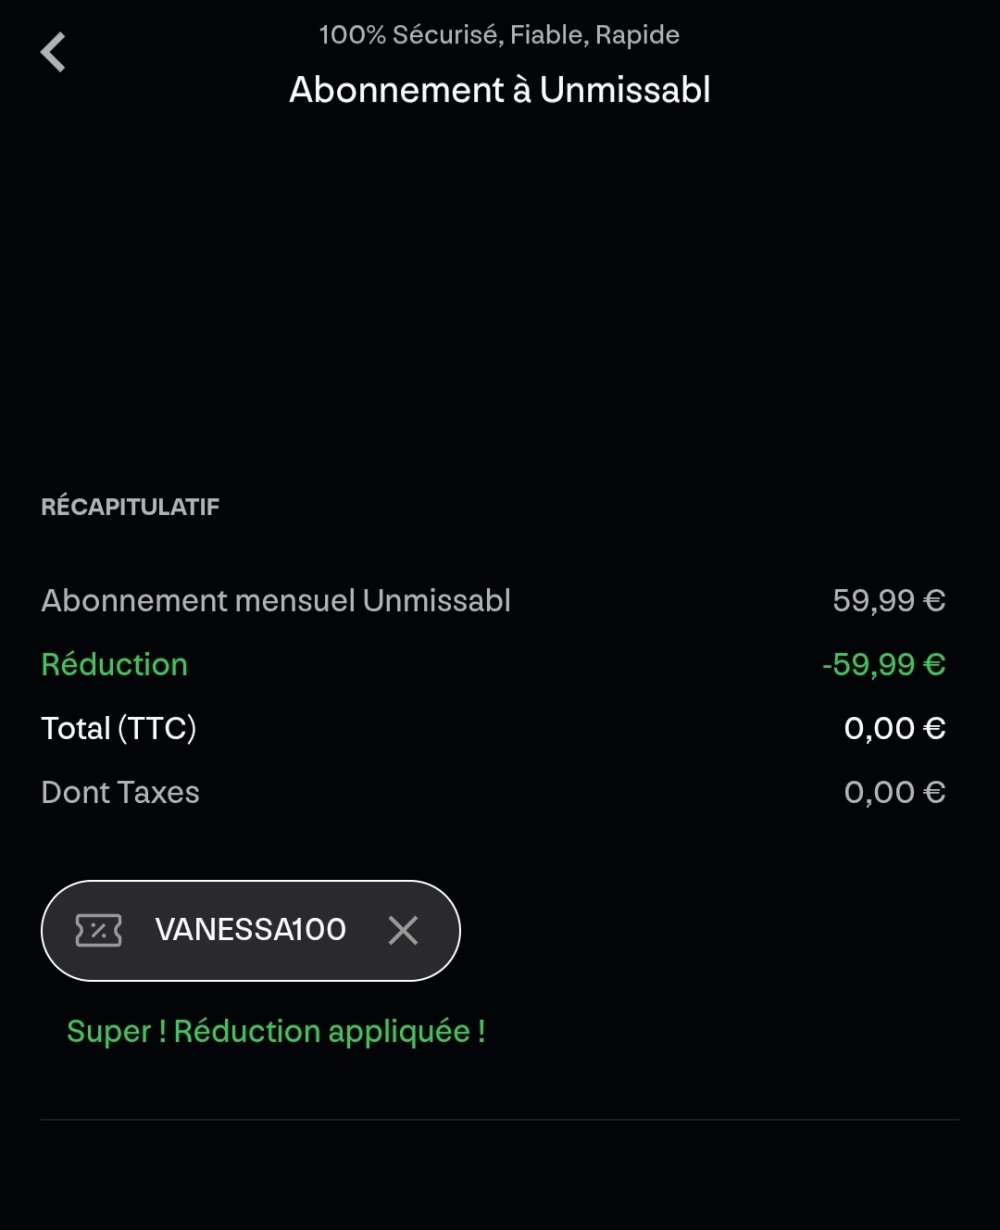Viewport: 1000px width, 1230px height.
Task: Click the word Unmissabl in the page title
Action: click(625, 90)
